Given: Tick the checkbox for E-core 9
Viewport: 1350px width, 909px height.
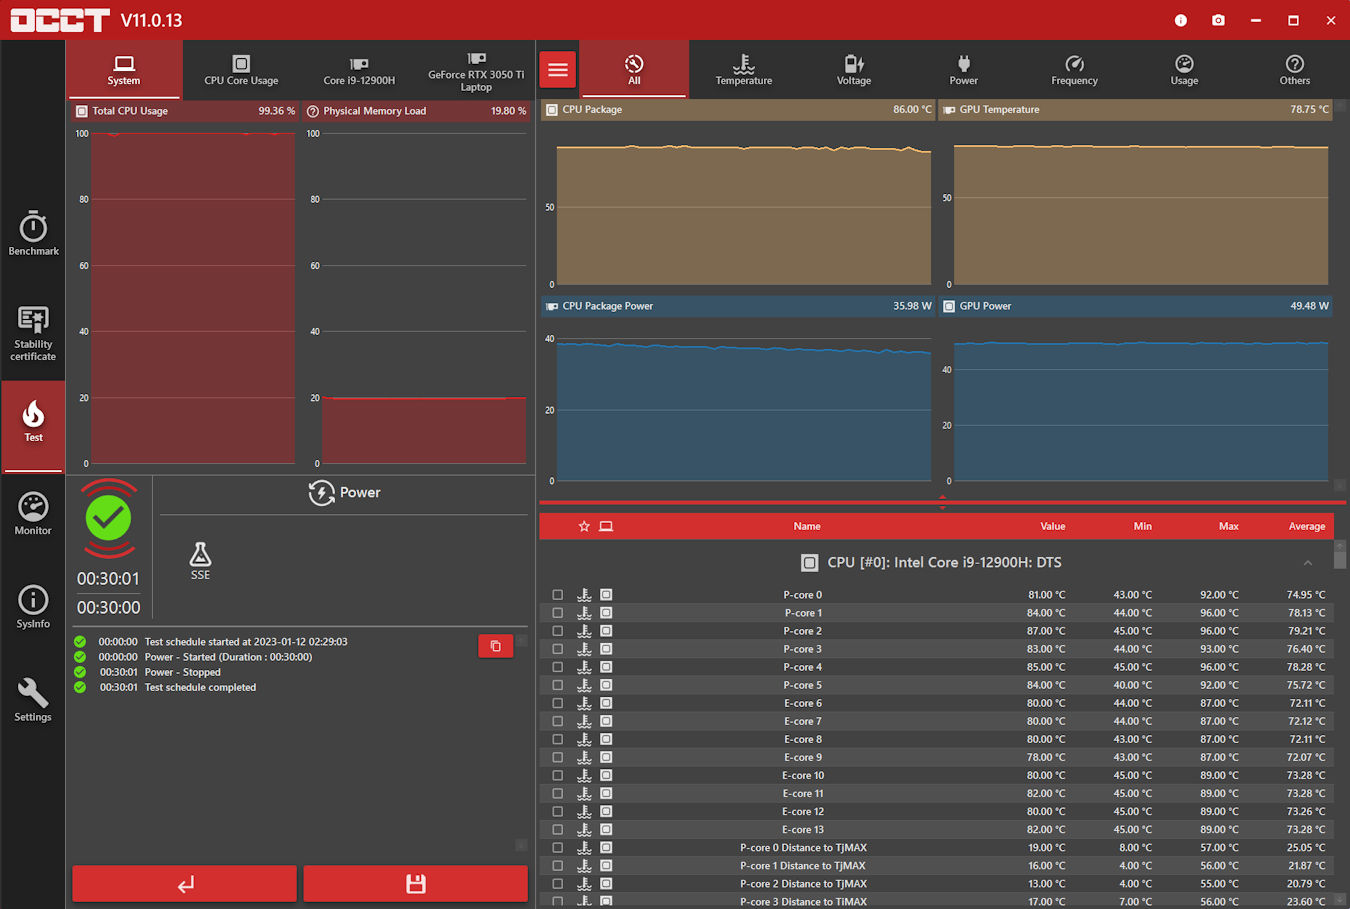Looking at the screenshot, I should click(558, 757).
